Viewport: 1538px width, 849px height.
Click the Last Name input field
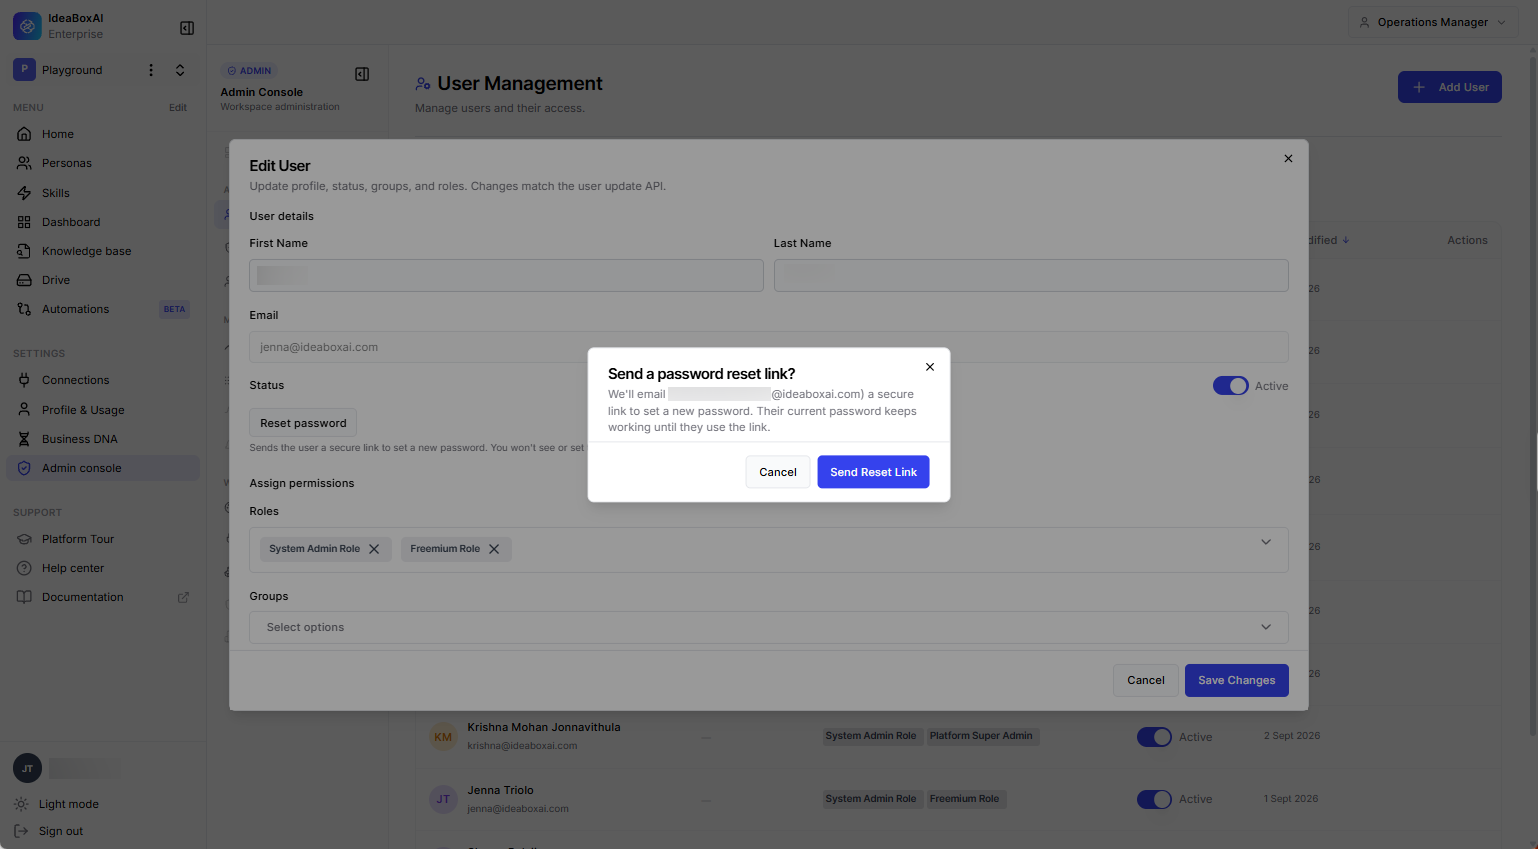[x=1031, y=275]
